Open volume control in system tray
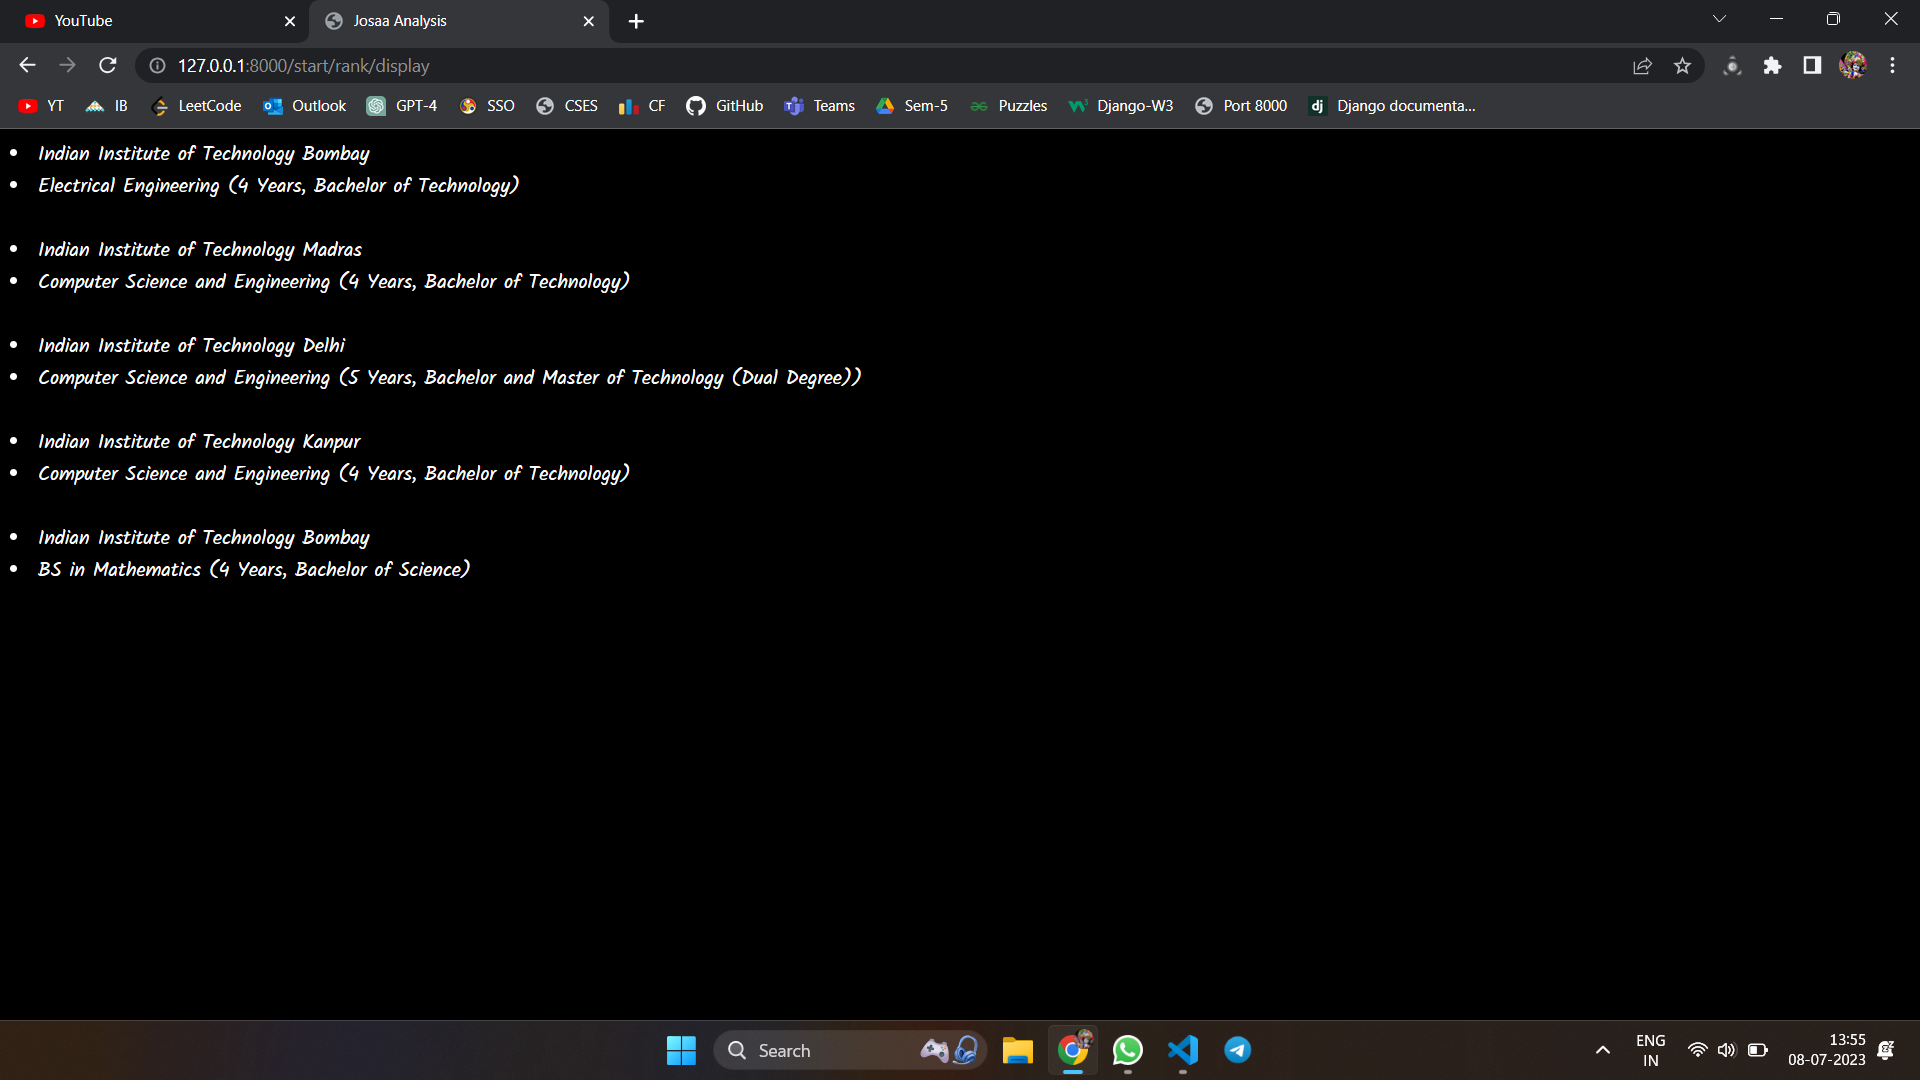The width and height of the screenshot is (1920, 1080). (1726, 1050)
